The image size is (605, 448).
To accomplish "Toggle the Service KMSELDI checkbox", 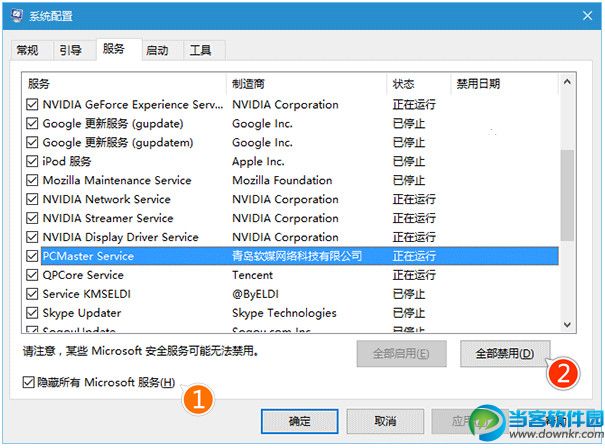I will coord(32,294).
